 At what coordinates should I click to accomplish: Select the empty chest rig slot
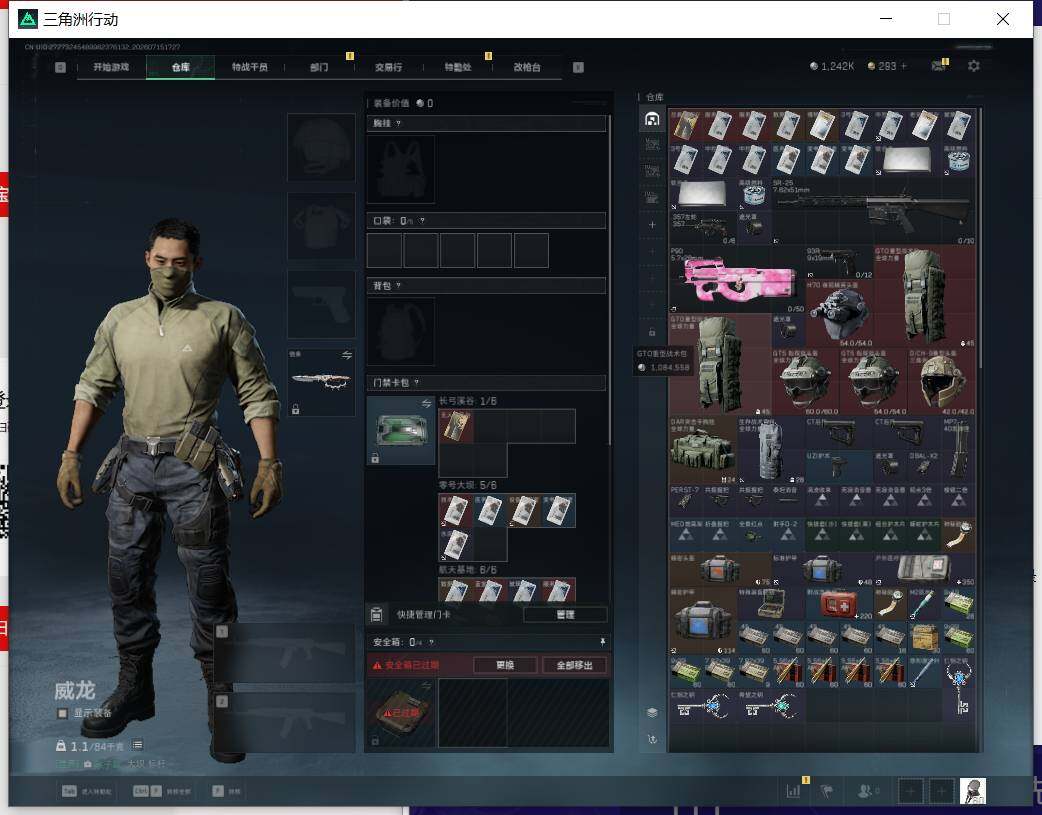[401, 169]
